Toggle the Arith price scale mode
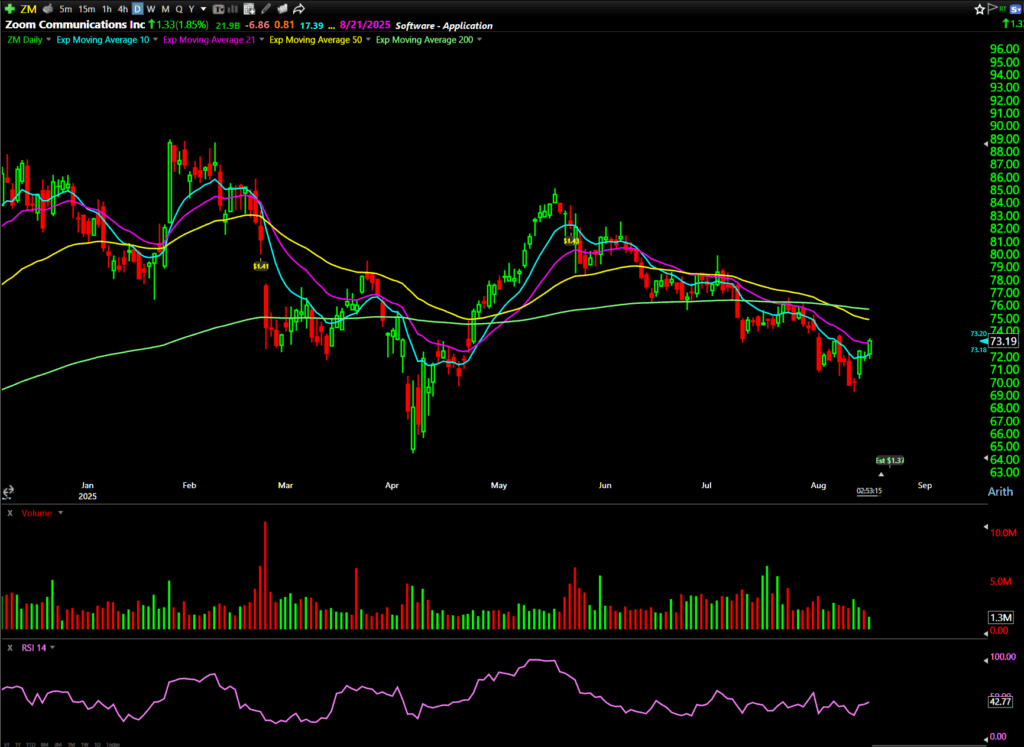The width and height of the screenshot is (1024, 747). tap(1000, 492)
